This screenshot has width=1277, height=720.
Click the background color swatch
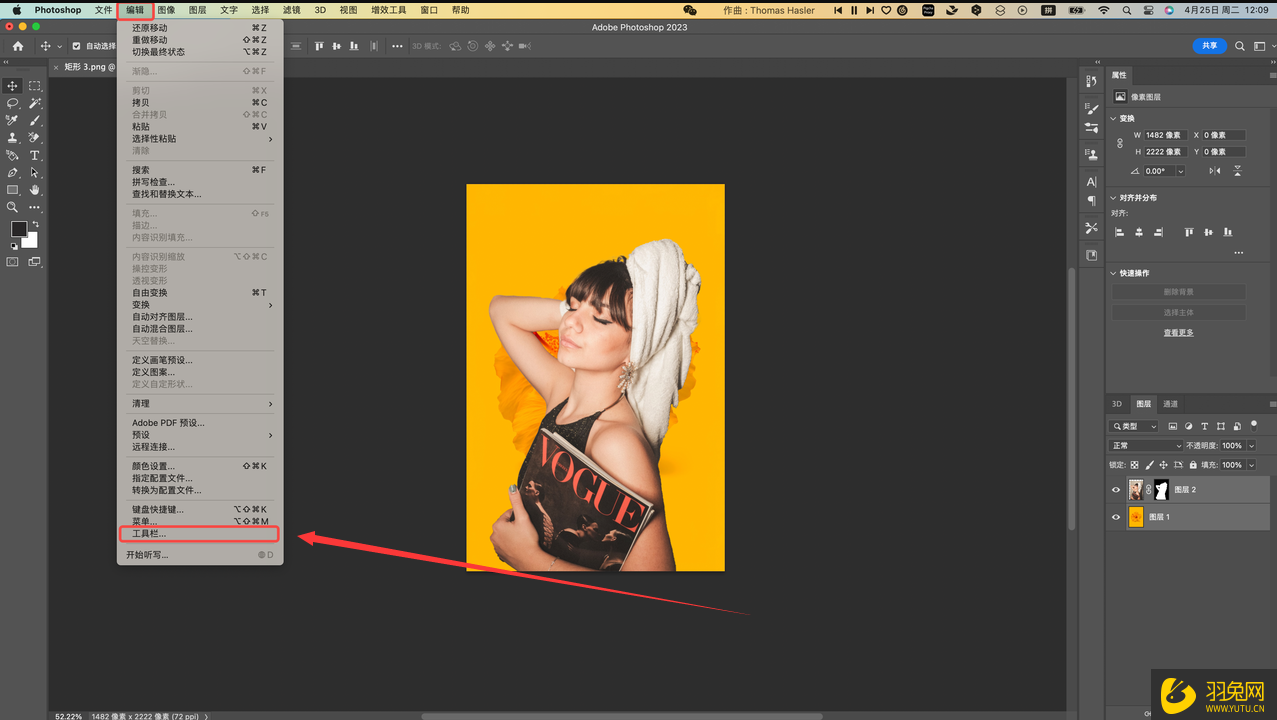(32, 243)
